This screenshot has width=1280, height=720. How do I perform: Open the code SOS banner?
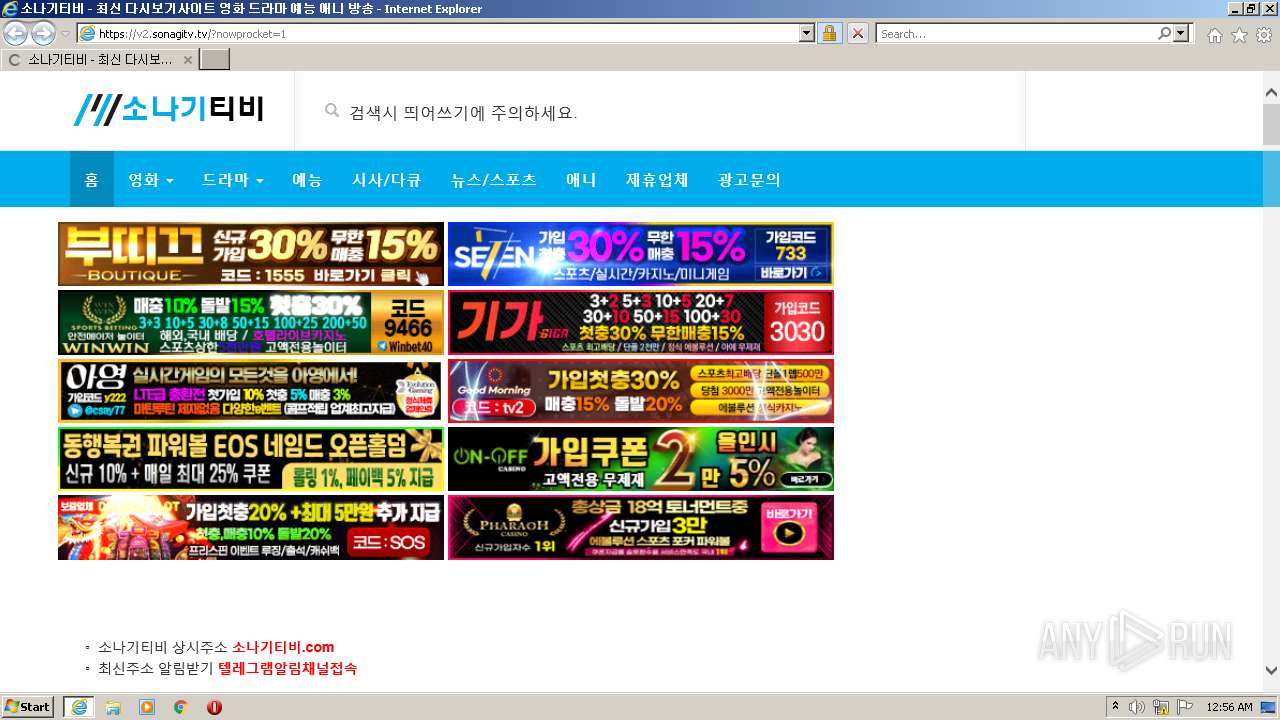click(x=251, y=527)
